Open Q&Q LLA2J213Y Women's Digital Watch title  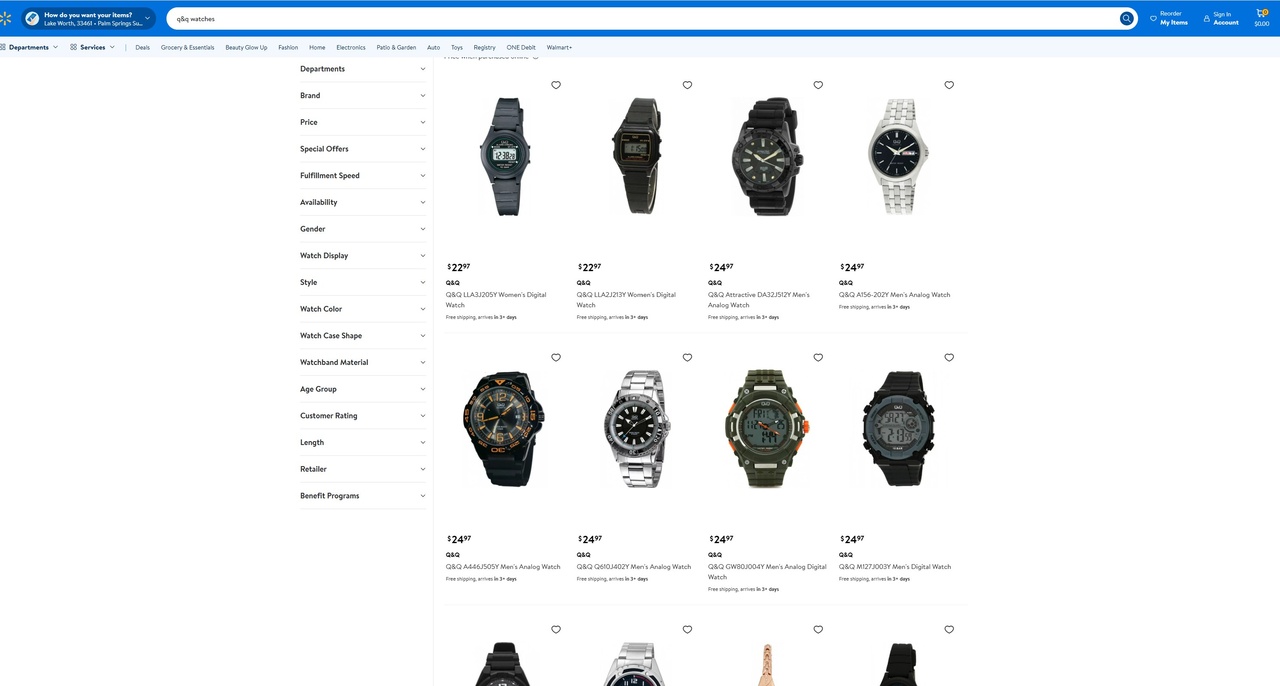click(626, 300)
